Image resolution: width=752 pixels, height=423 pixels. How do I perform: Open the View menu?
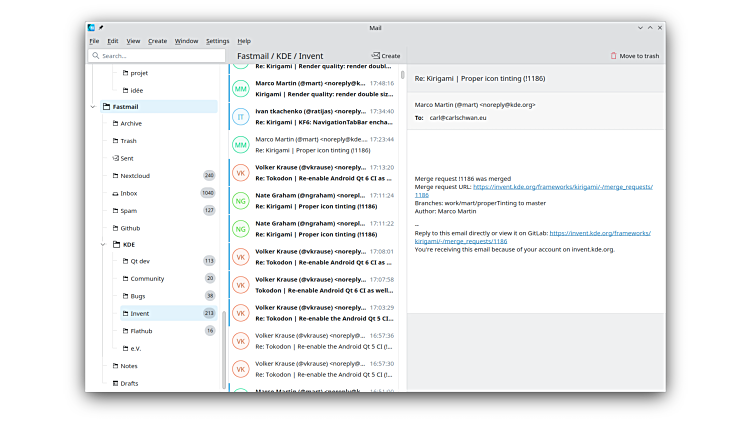133,41
